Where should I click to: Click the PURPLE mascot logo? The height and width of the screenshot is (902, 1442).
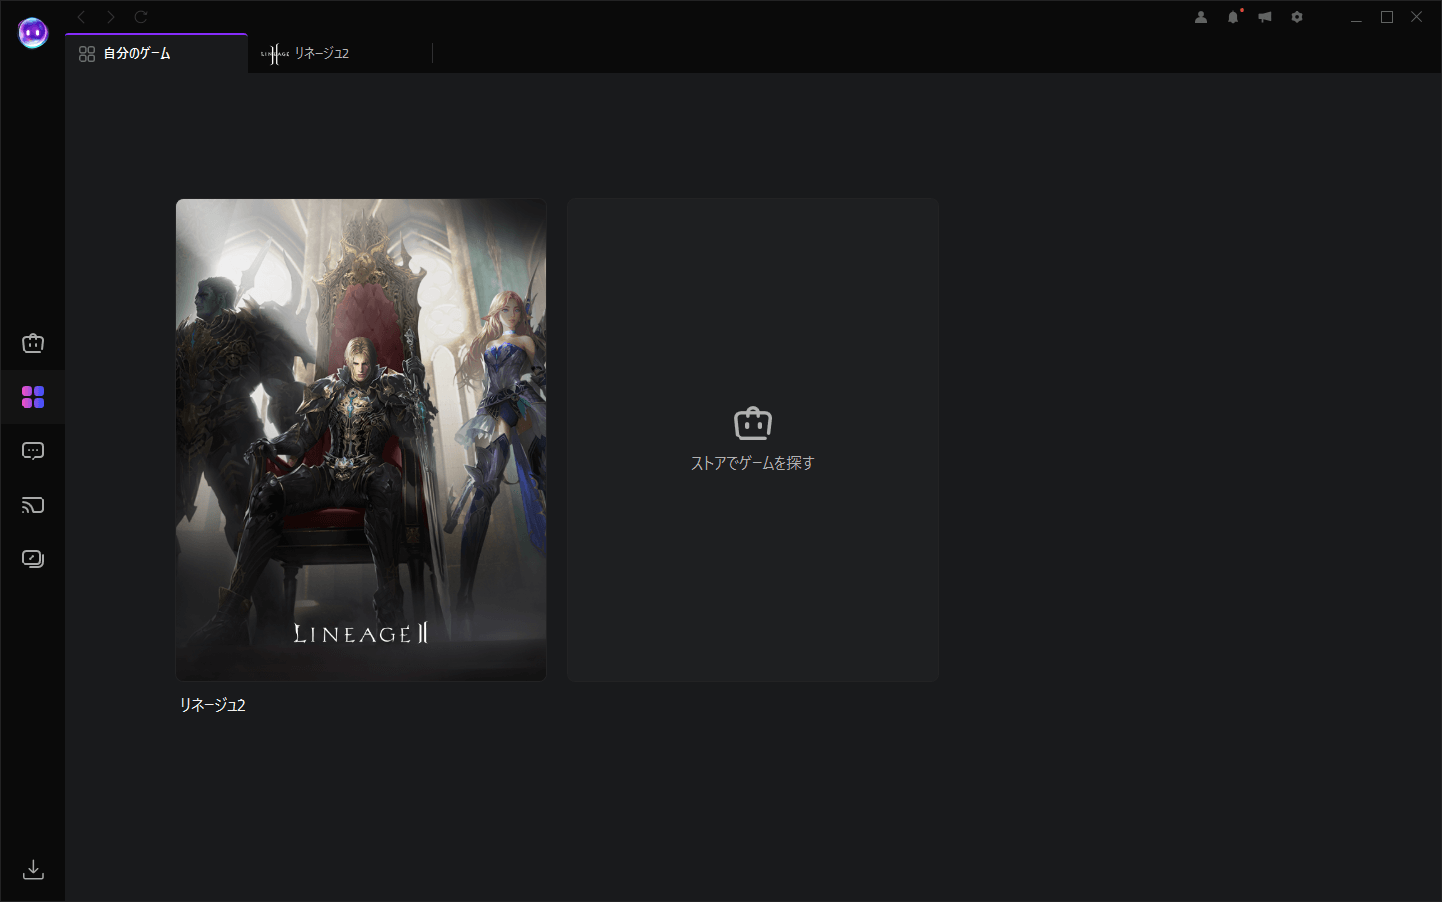click(33, 33)
